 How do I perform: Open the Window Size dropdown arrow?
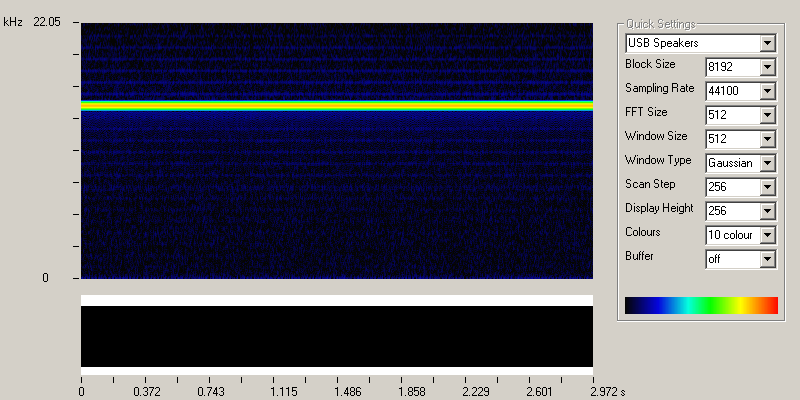tap(767, 139)
